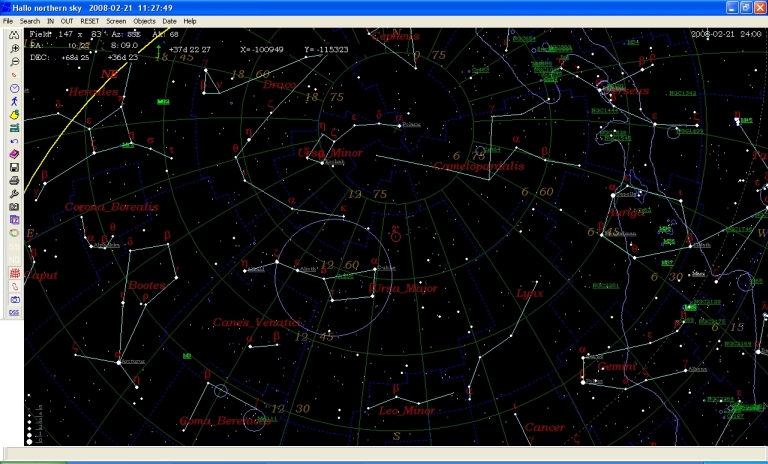Click the Leo_Minor constellation label
Image resolution: width=768 pixels, height=464 pixels.
point(407,411)
